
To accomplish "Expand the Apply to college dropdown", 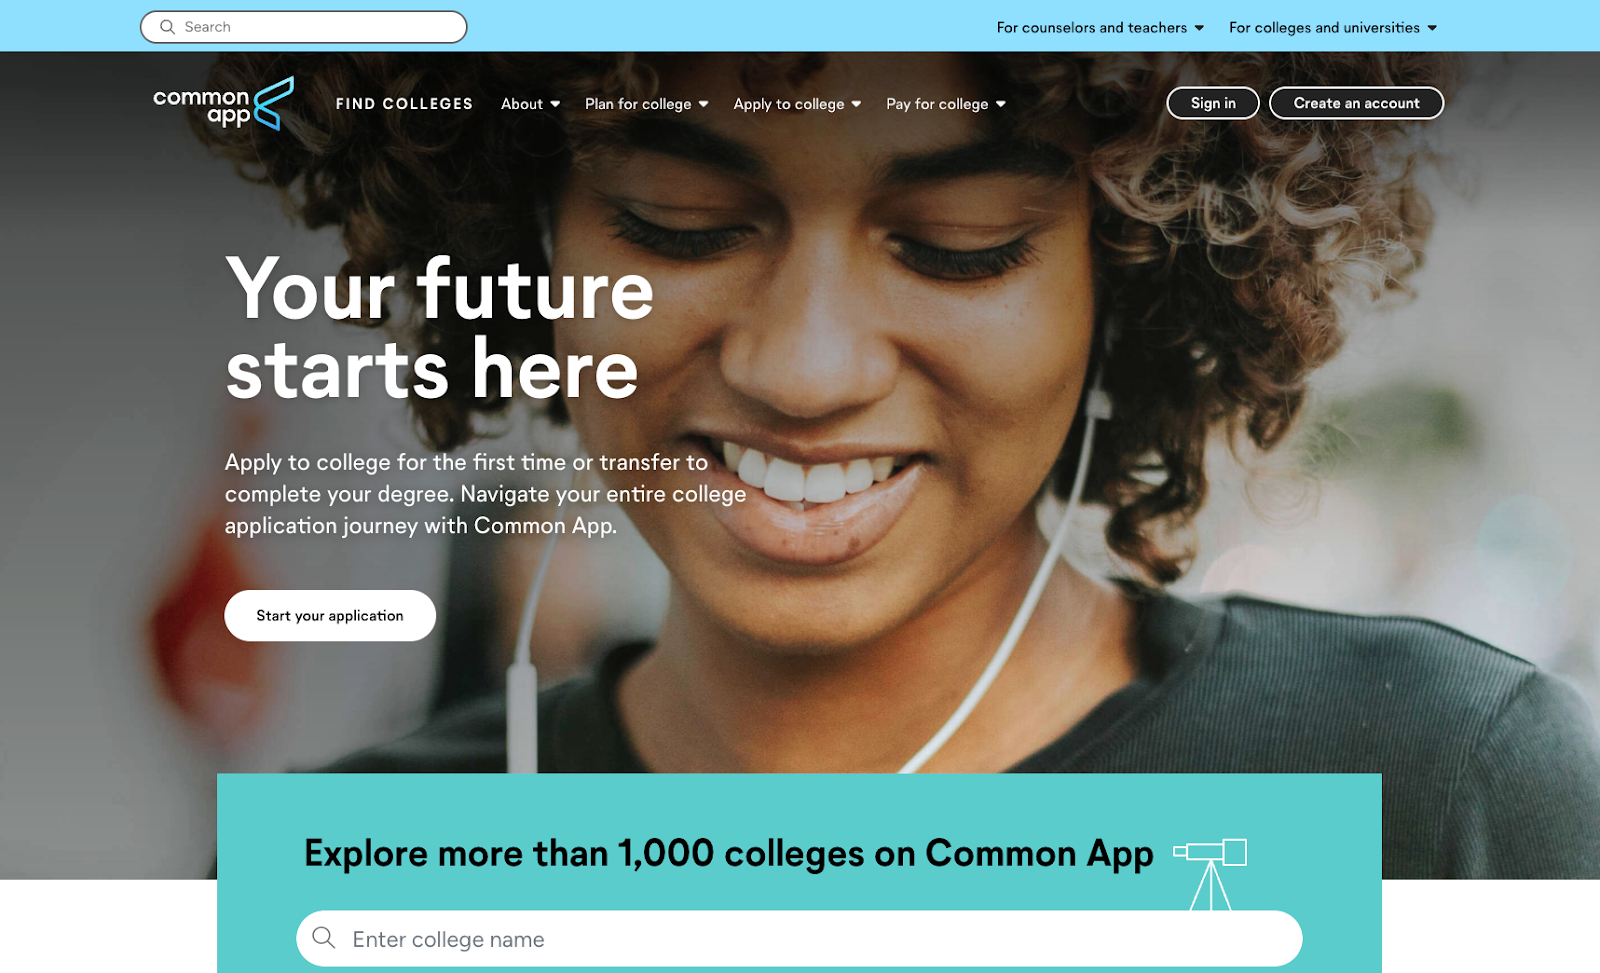I will [x=797, y=104].
